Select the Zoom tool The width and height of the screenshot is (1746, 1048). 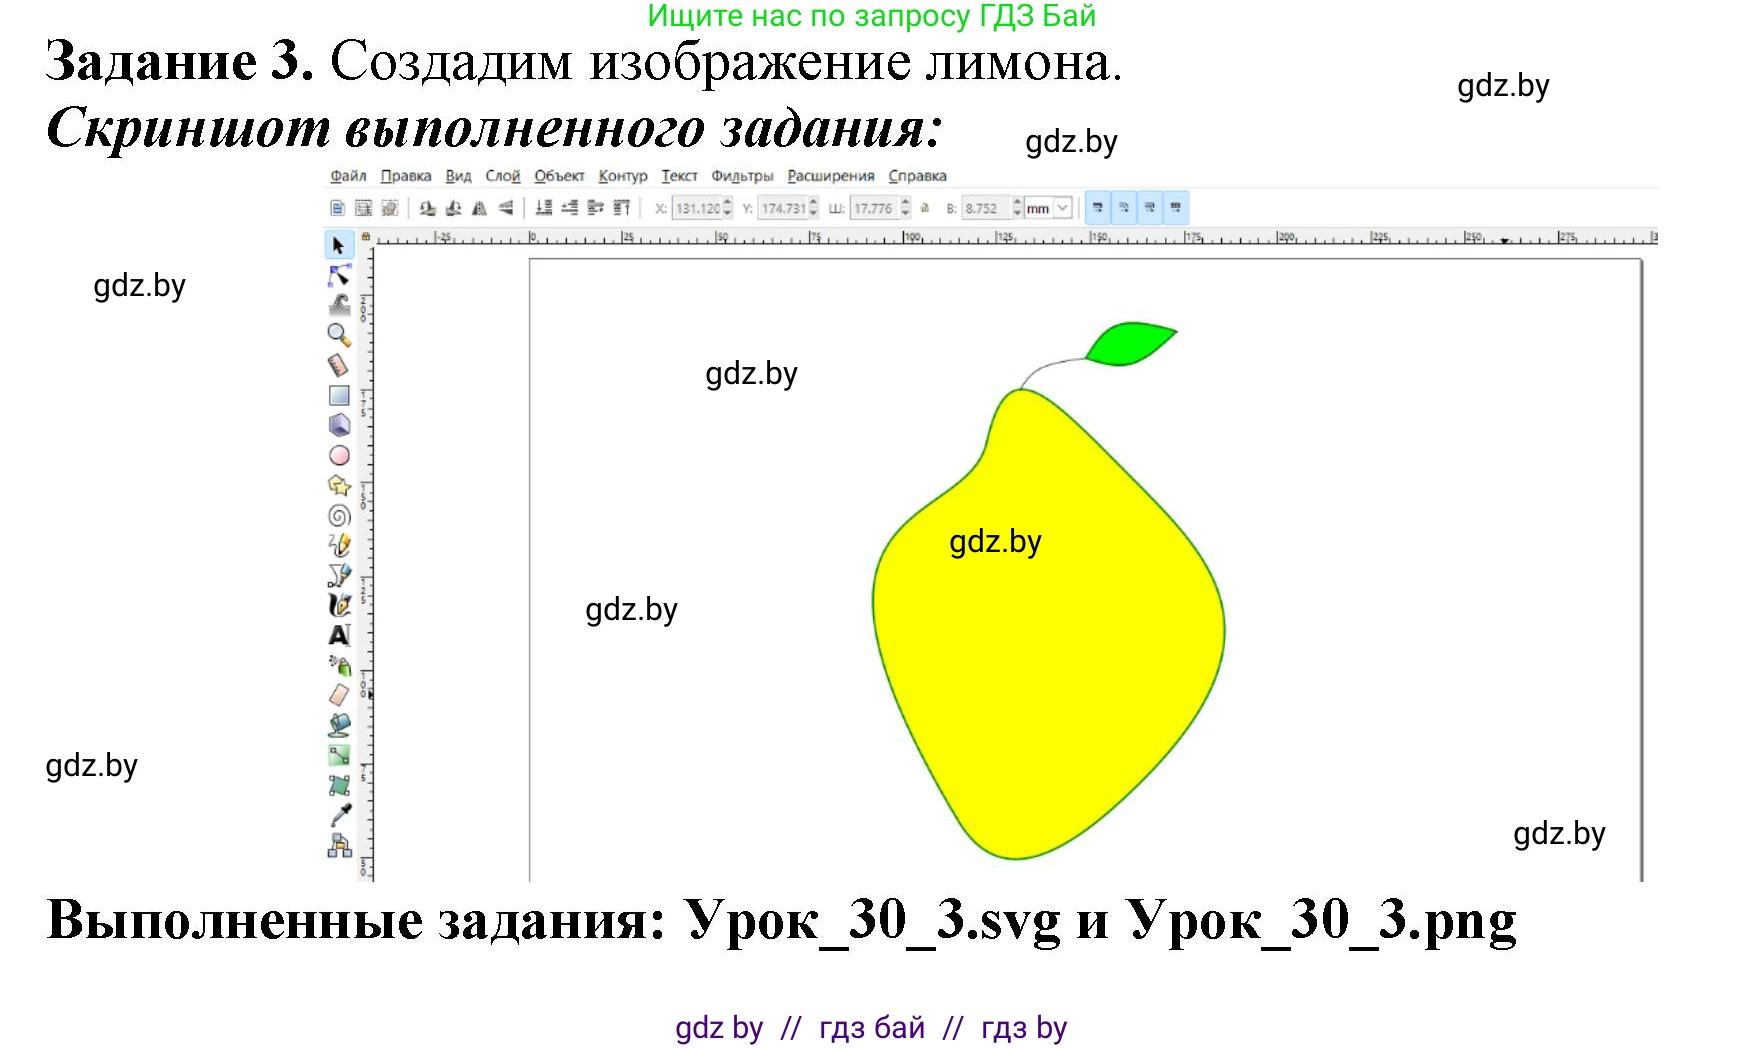(x=340, y=335)
